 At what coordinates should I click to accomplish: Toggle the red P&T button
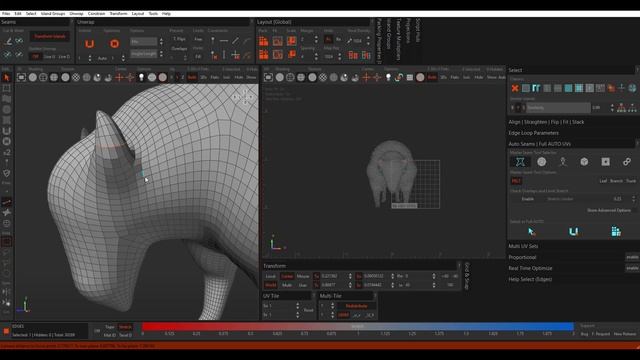(516, 181)
